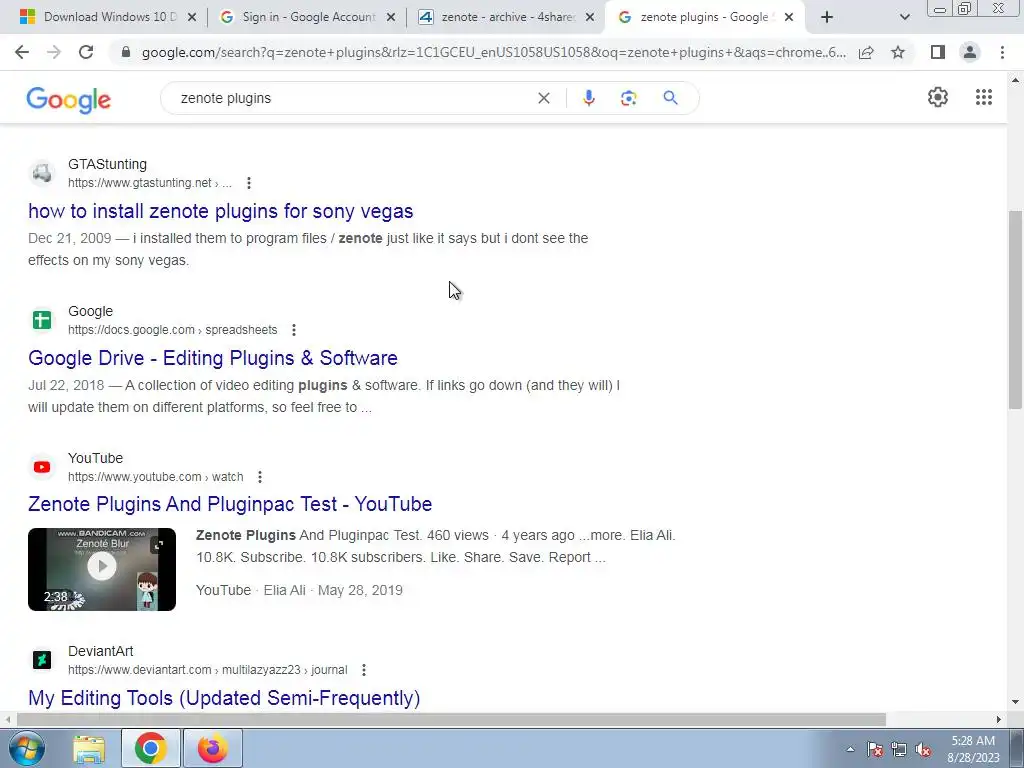Bookmark this page with the star icon

898,52
